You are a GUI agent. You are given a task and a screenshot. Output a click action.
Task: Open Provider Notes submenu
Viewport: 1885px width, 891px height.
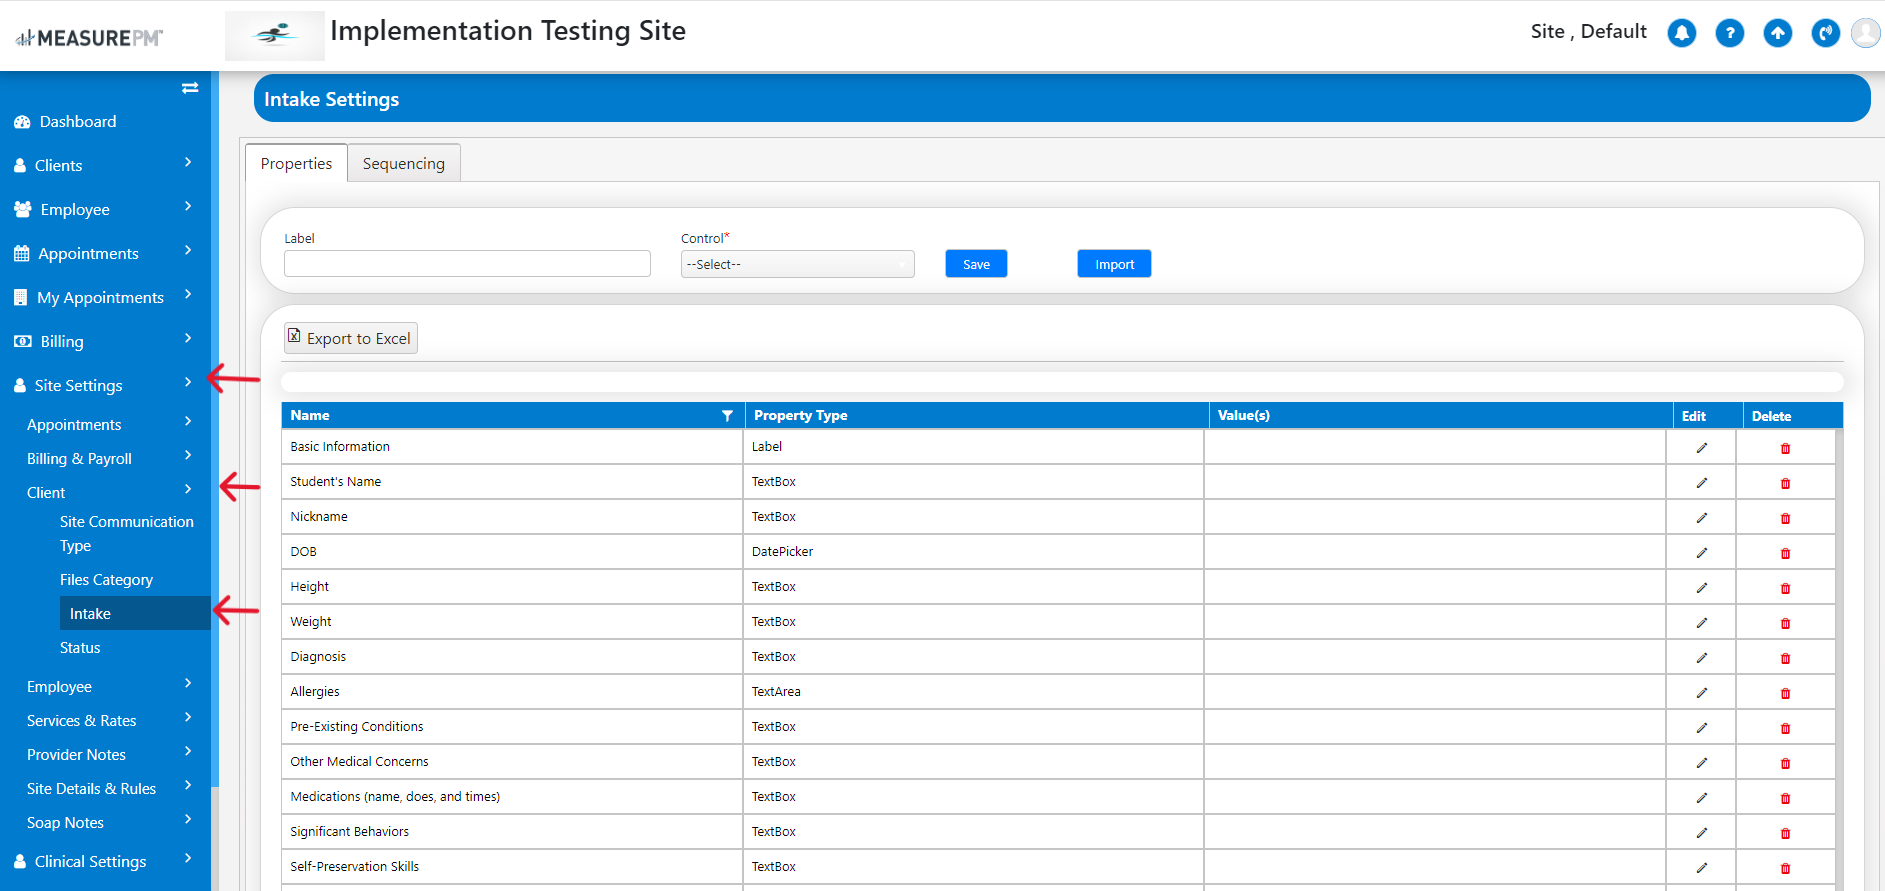(105, 754)
